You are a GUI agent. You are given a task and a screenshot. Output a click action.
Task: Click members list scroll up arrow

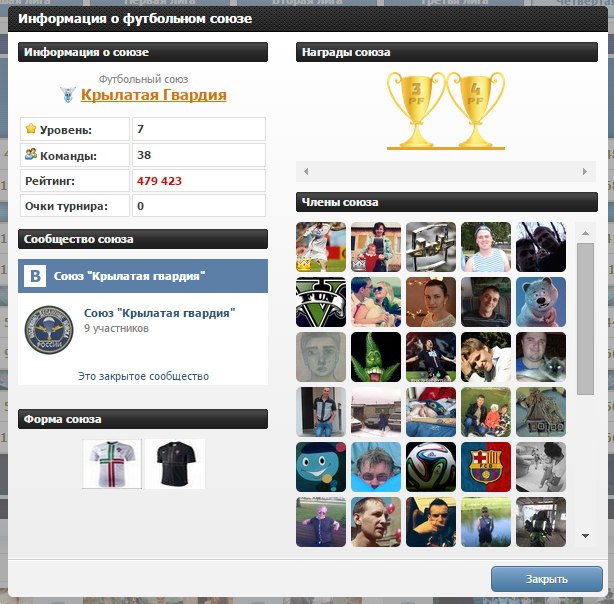pyautogui.click(x=585, y=233)
